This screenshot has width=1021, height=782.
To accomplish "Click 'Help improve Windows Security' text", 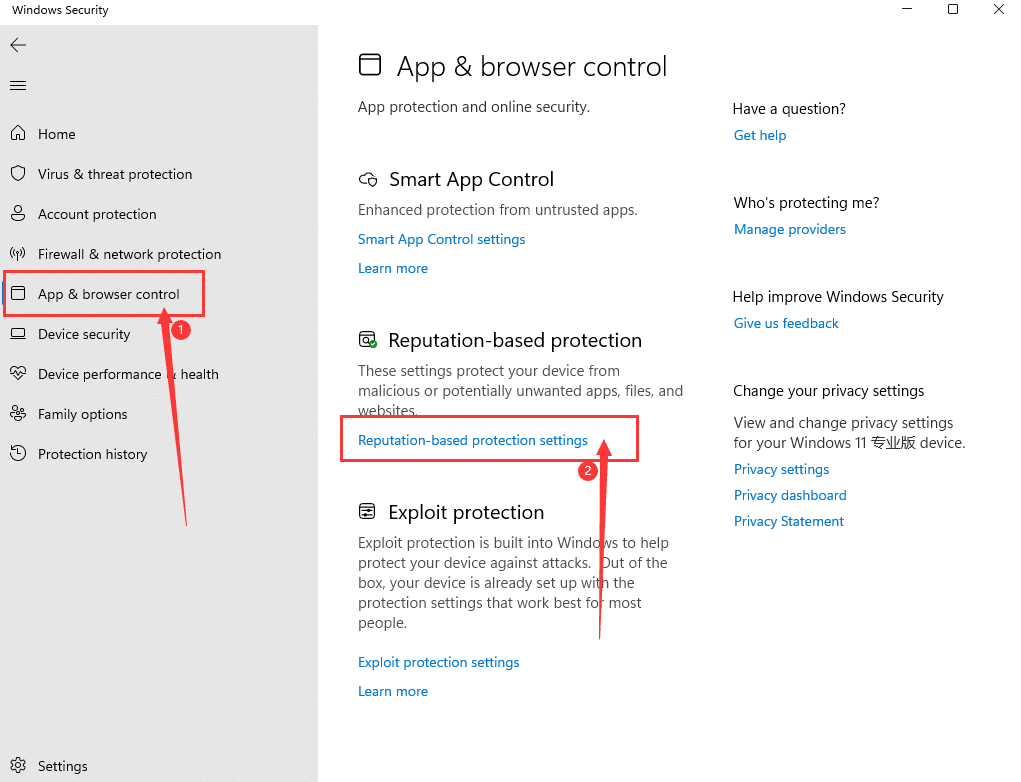I will click(x=838, y=297).
